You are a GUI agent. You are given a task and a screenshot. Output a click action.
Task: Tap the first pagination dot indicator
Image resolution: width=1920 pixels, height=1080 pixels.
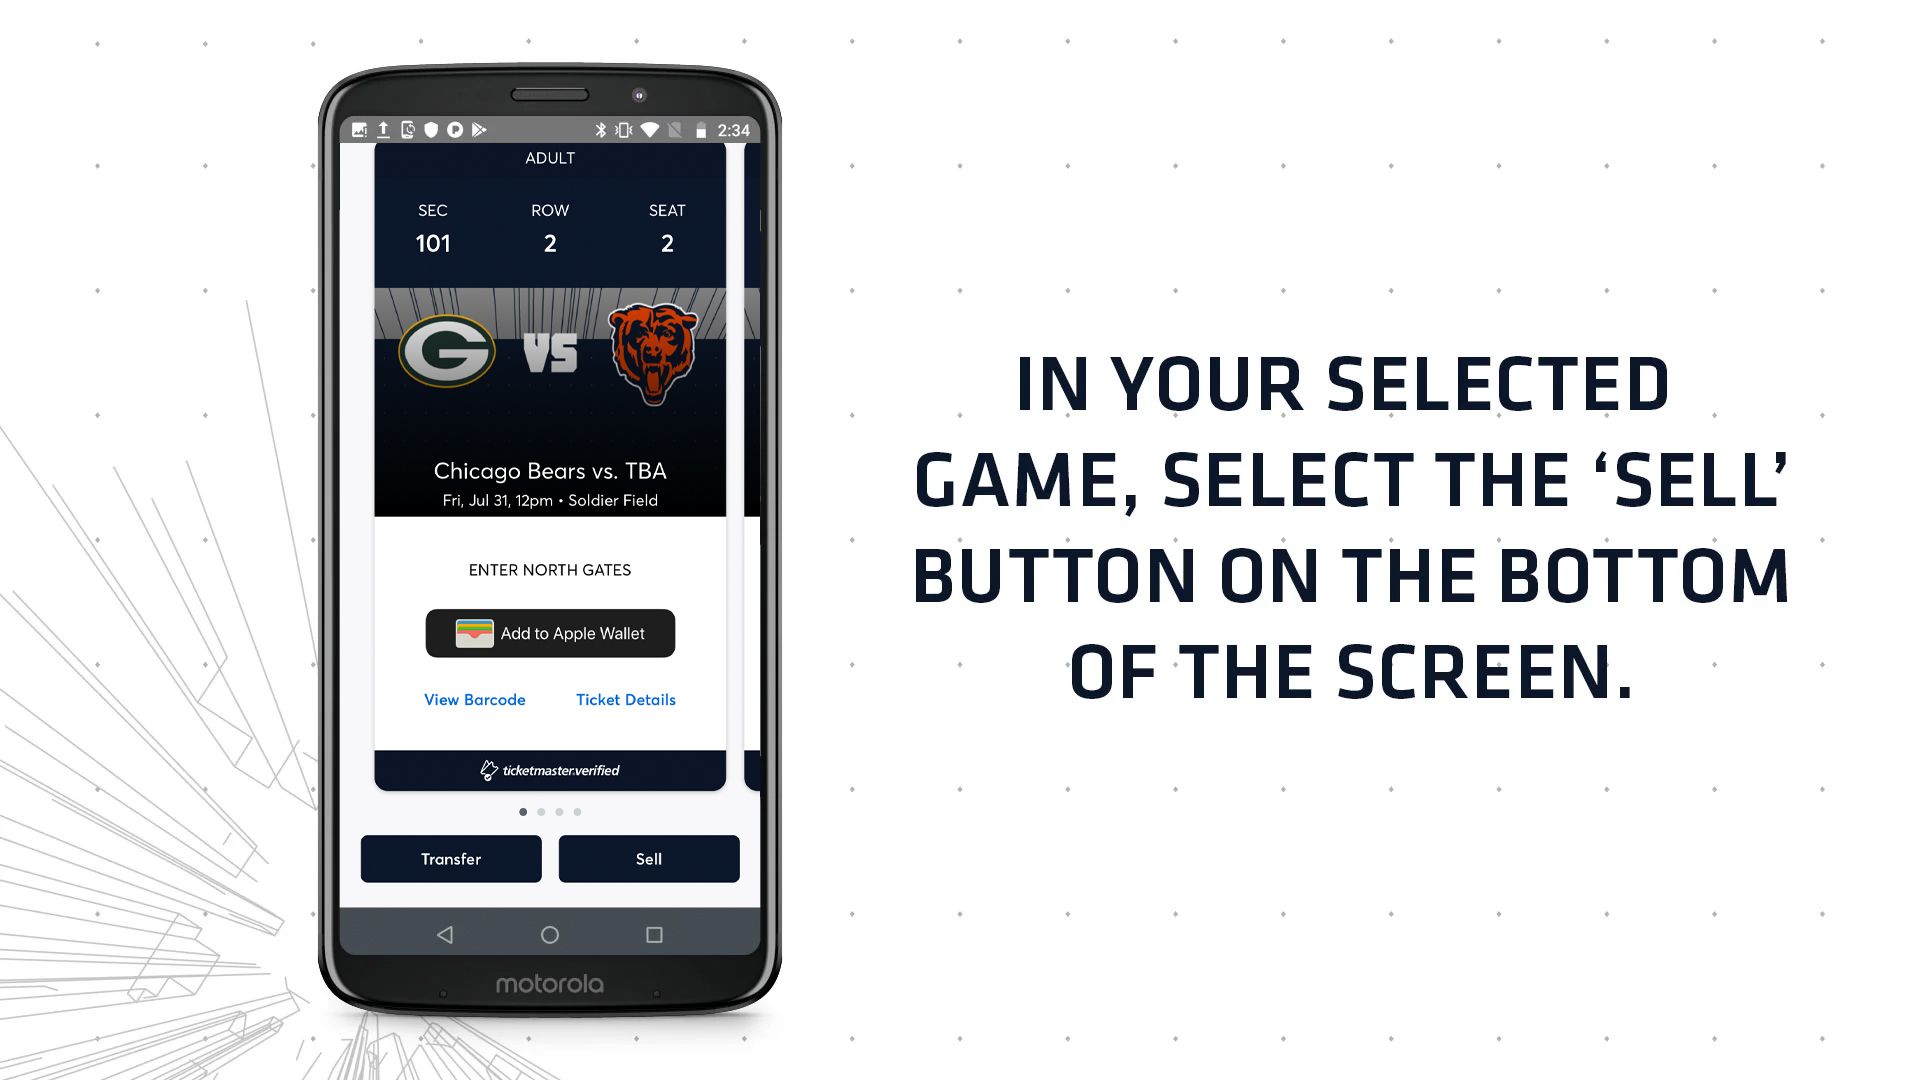pos(522,811)
